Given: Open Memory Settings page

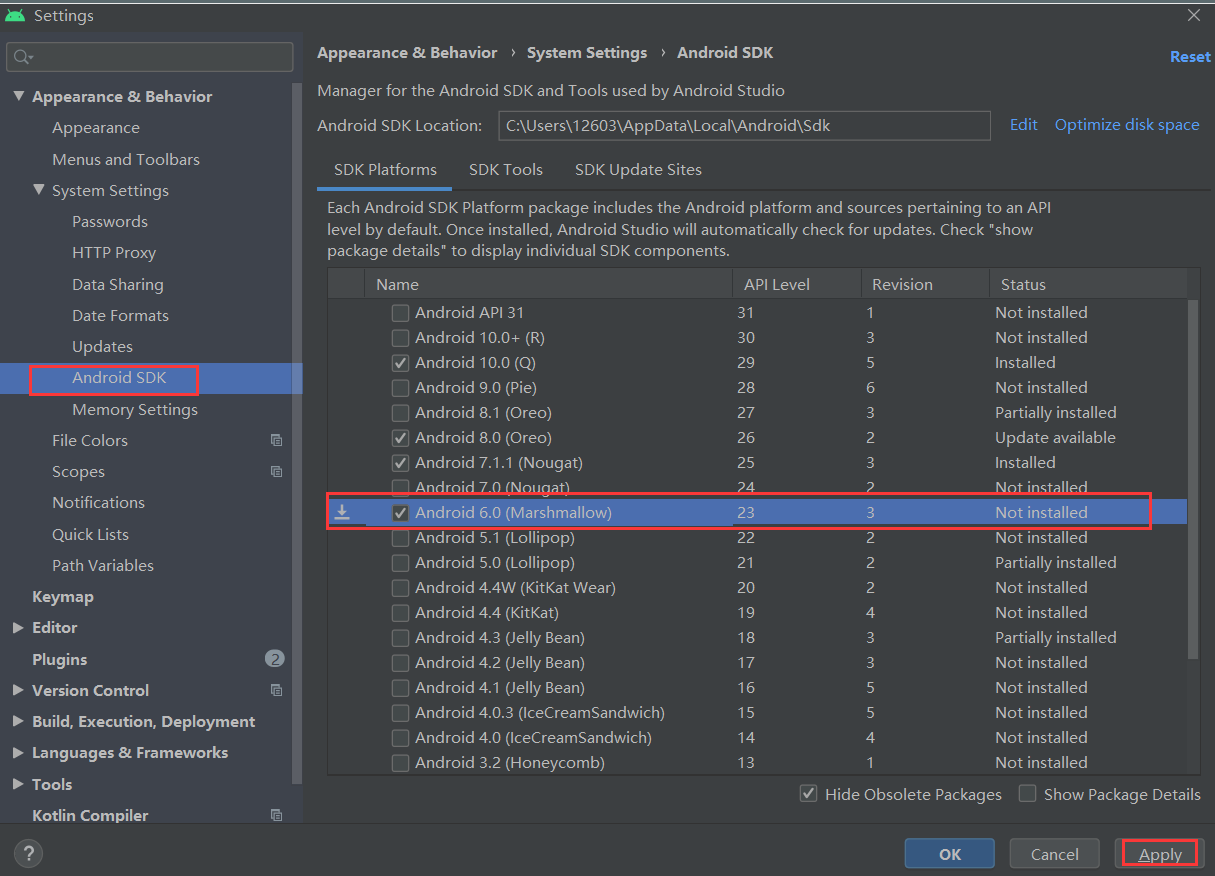Looking at the screenshot, I should 135,409.
